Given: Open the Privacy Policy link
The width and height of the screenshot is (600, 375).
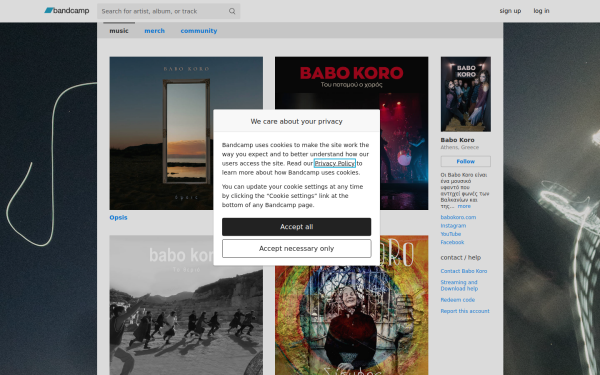Looking at the screenshot, I should click(x=334, y=163).
